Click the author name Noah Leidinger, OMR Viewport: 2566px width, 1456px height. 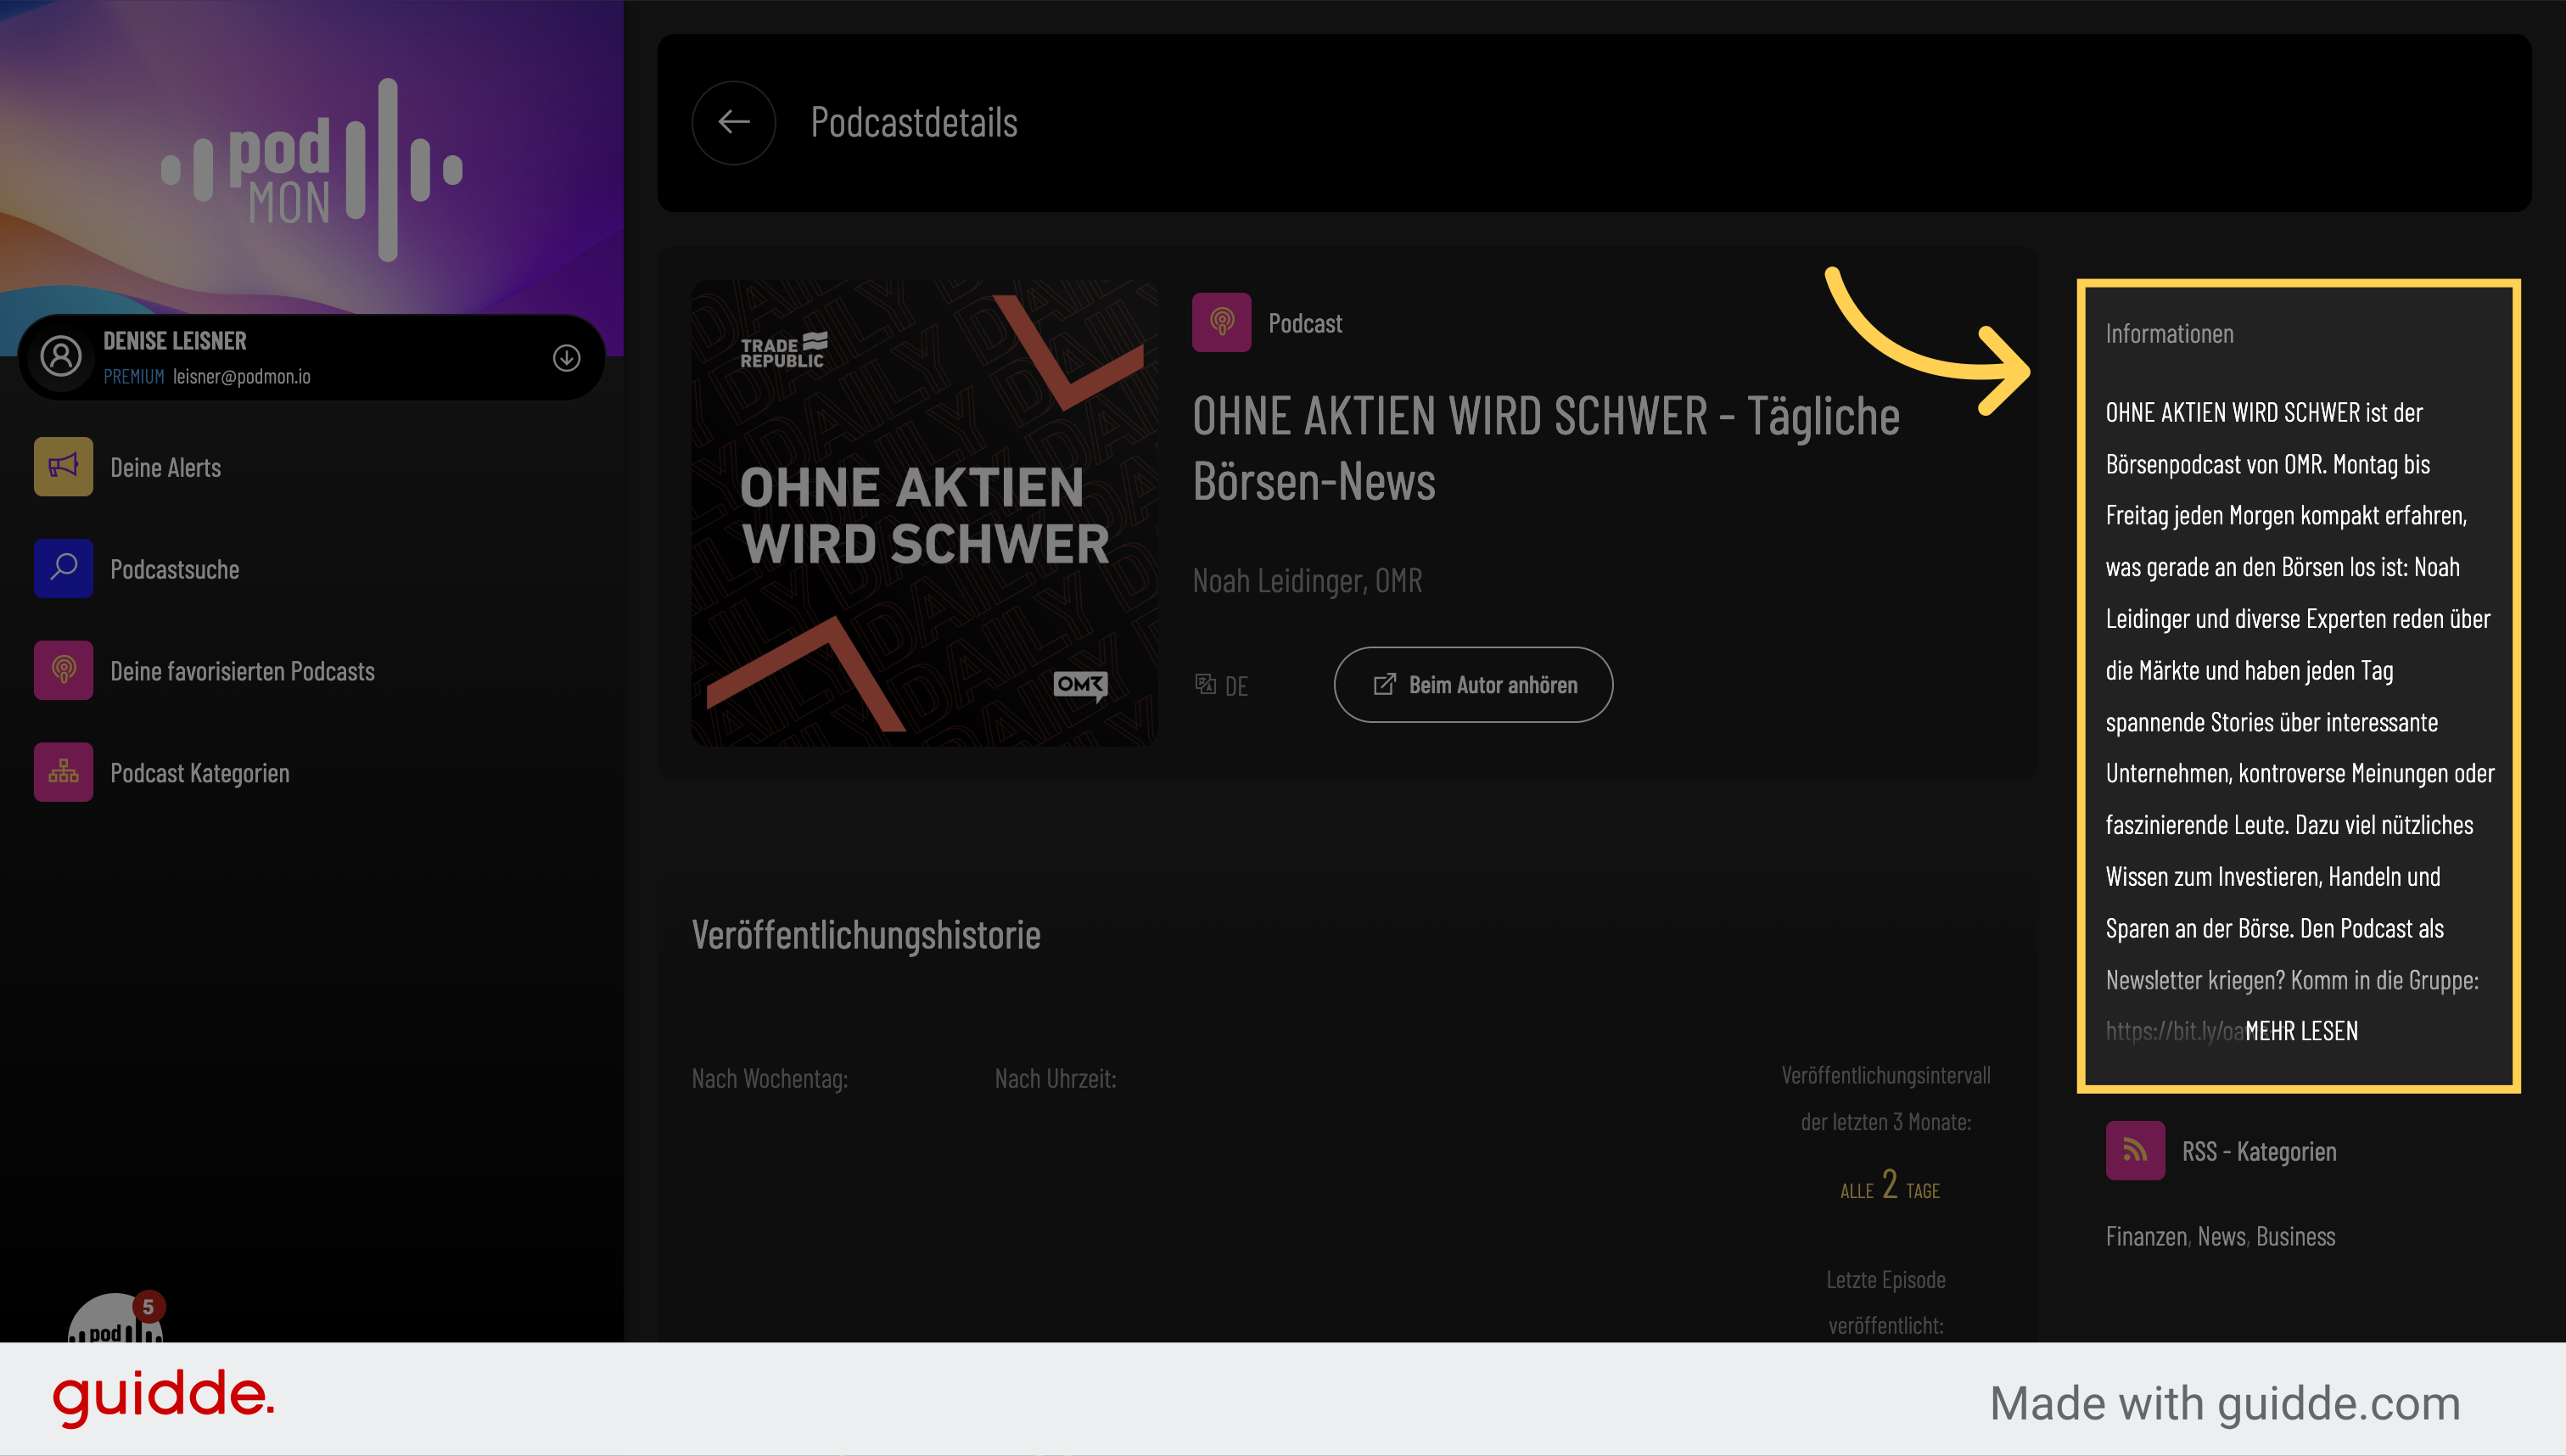pyautogui.click(x=1307, y=580)
